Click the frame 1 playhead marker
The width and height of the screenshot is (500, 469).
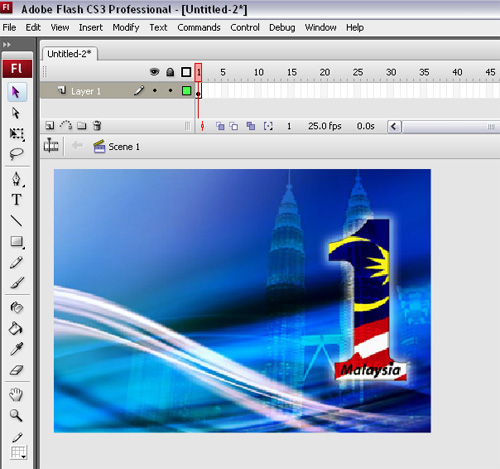coord(198,72)
